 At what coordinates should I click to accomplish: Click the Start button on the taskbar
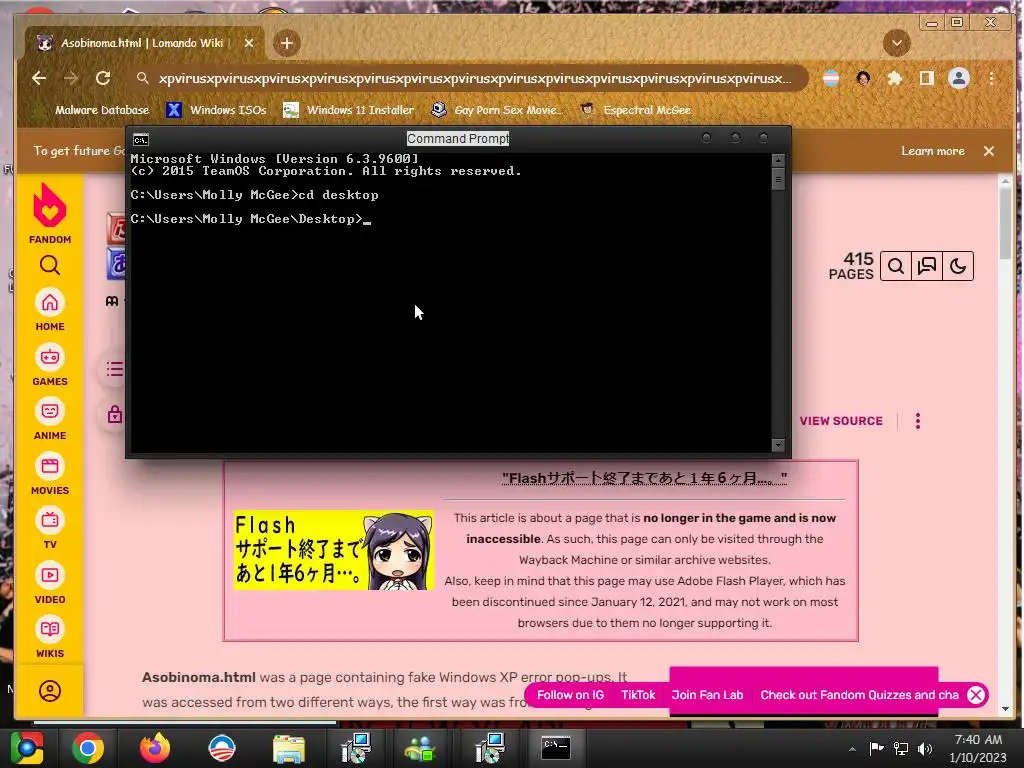[x=27, y=748]
